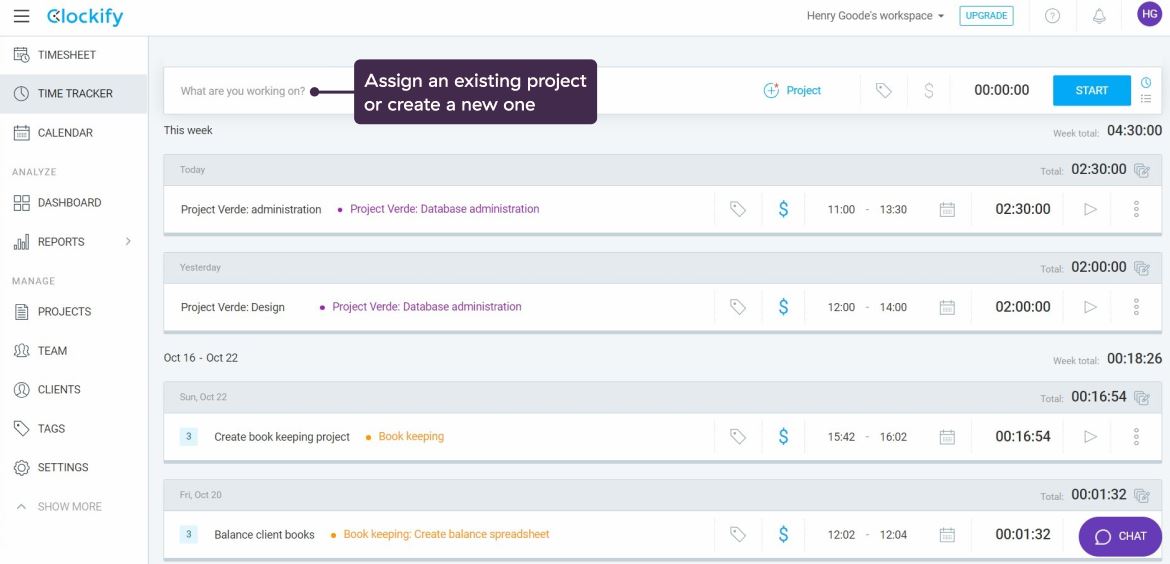
Task: Click the UPGRADE button
Action: (x=985, y=16)
